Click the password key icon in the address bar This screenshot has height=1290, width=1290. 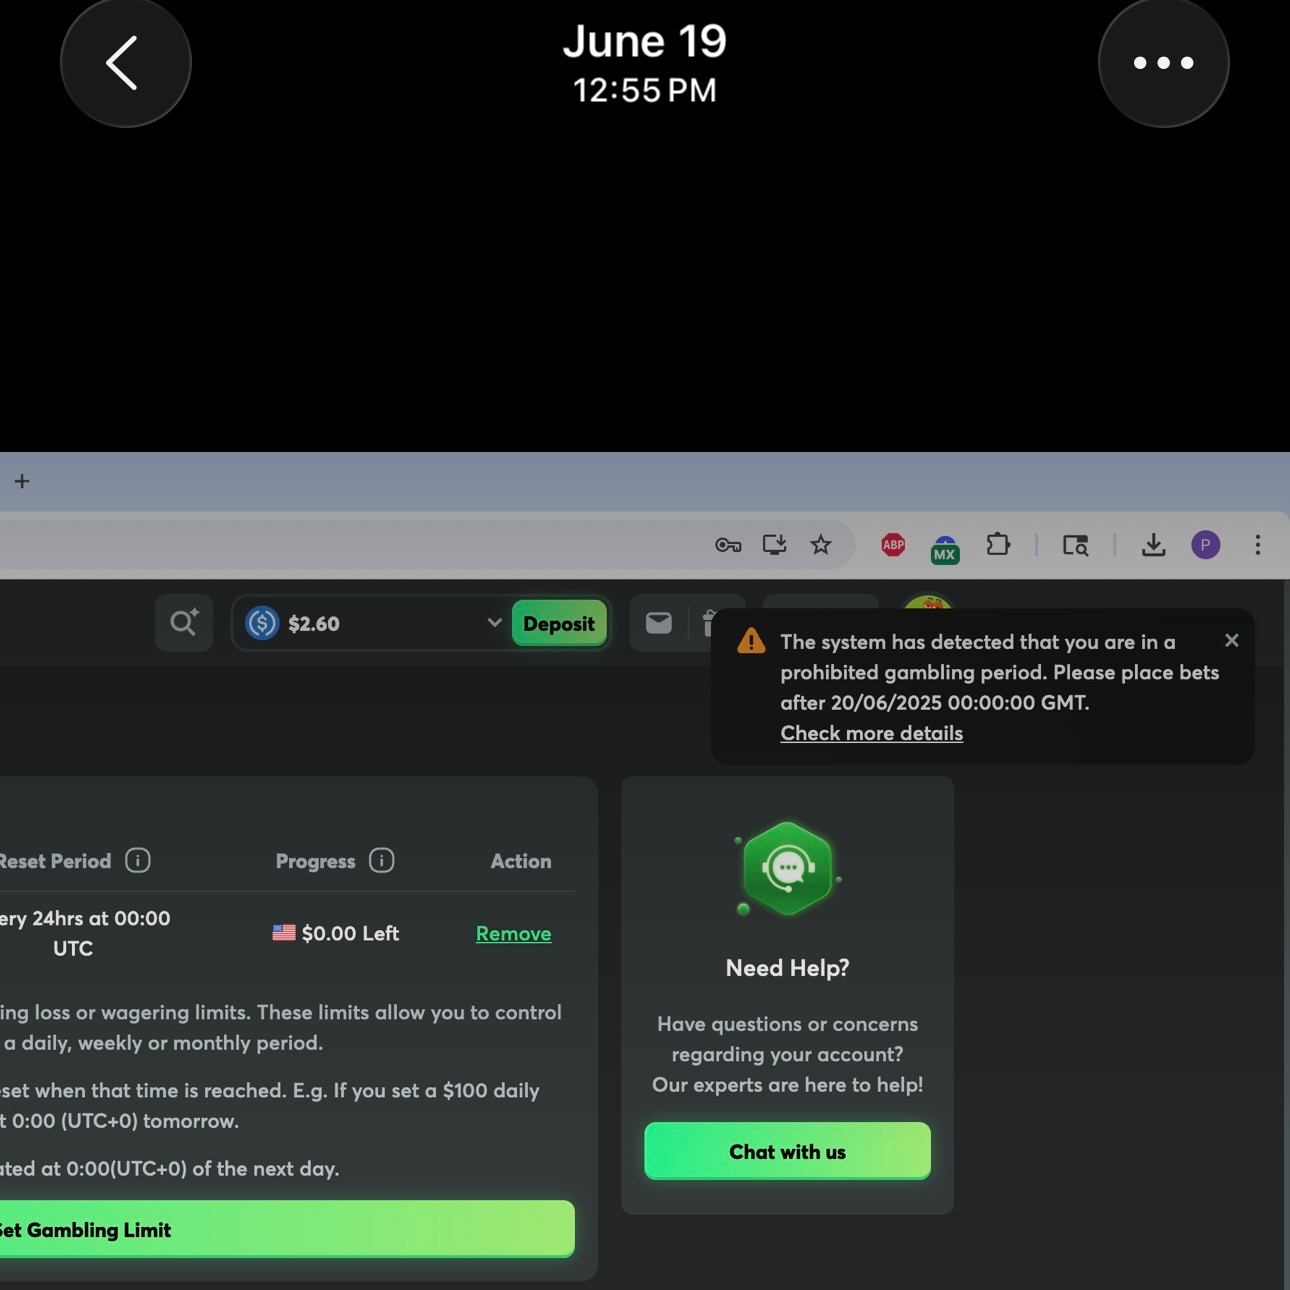click(x=728, y=545)
